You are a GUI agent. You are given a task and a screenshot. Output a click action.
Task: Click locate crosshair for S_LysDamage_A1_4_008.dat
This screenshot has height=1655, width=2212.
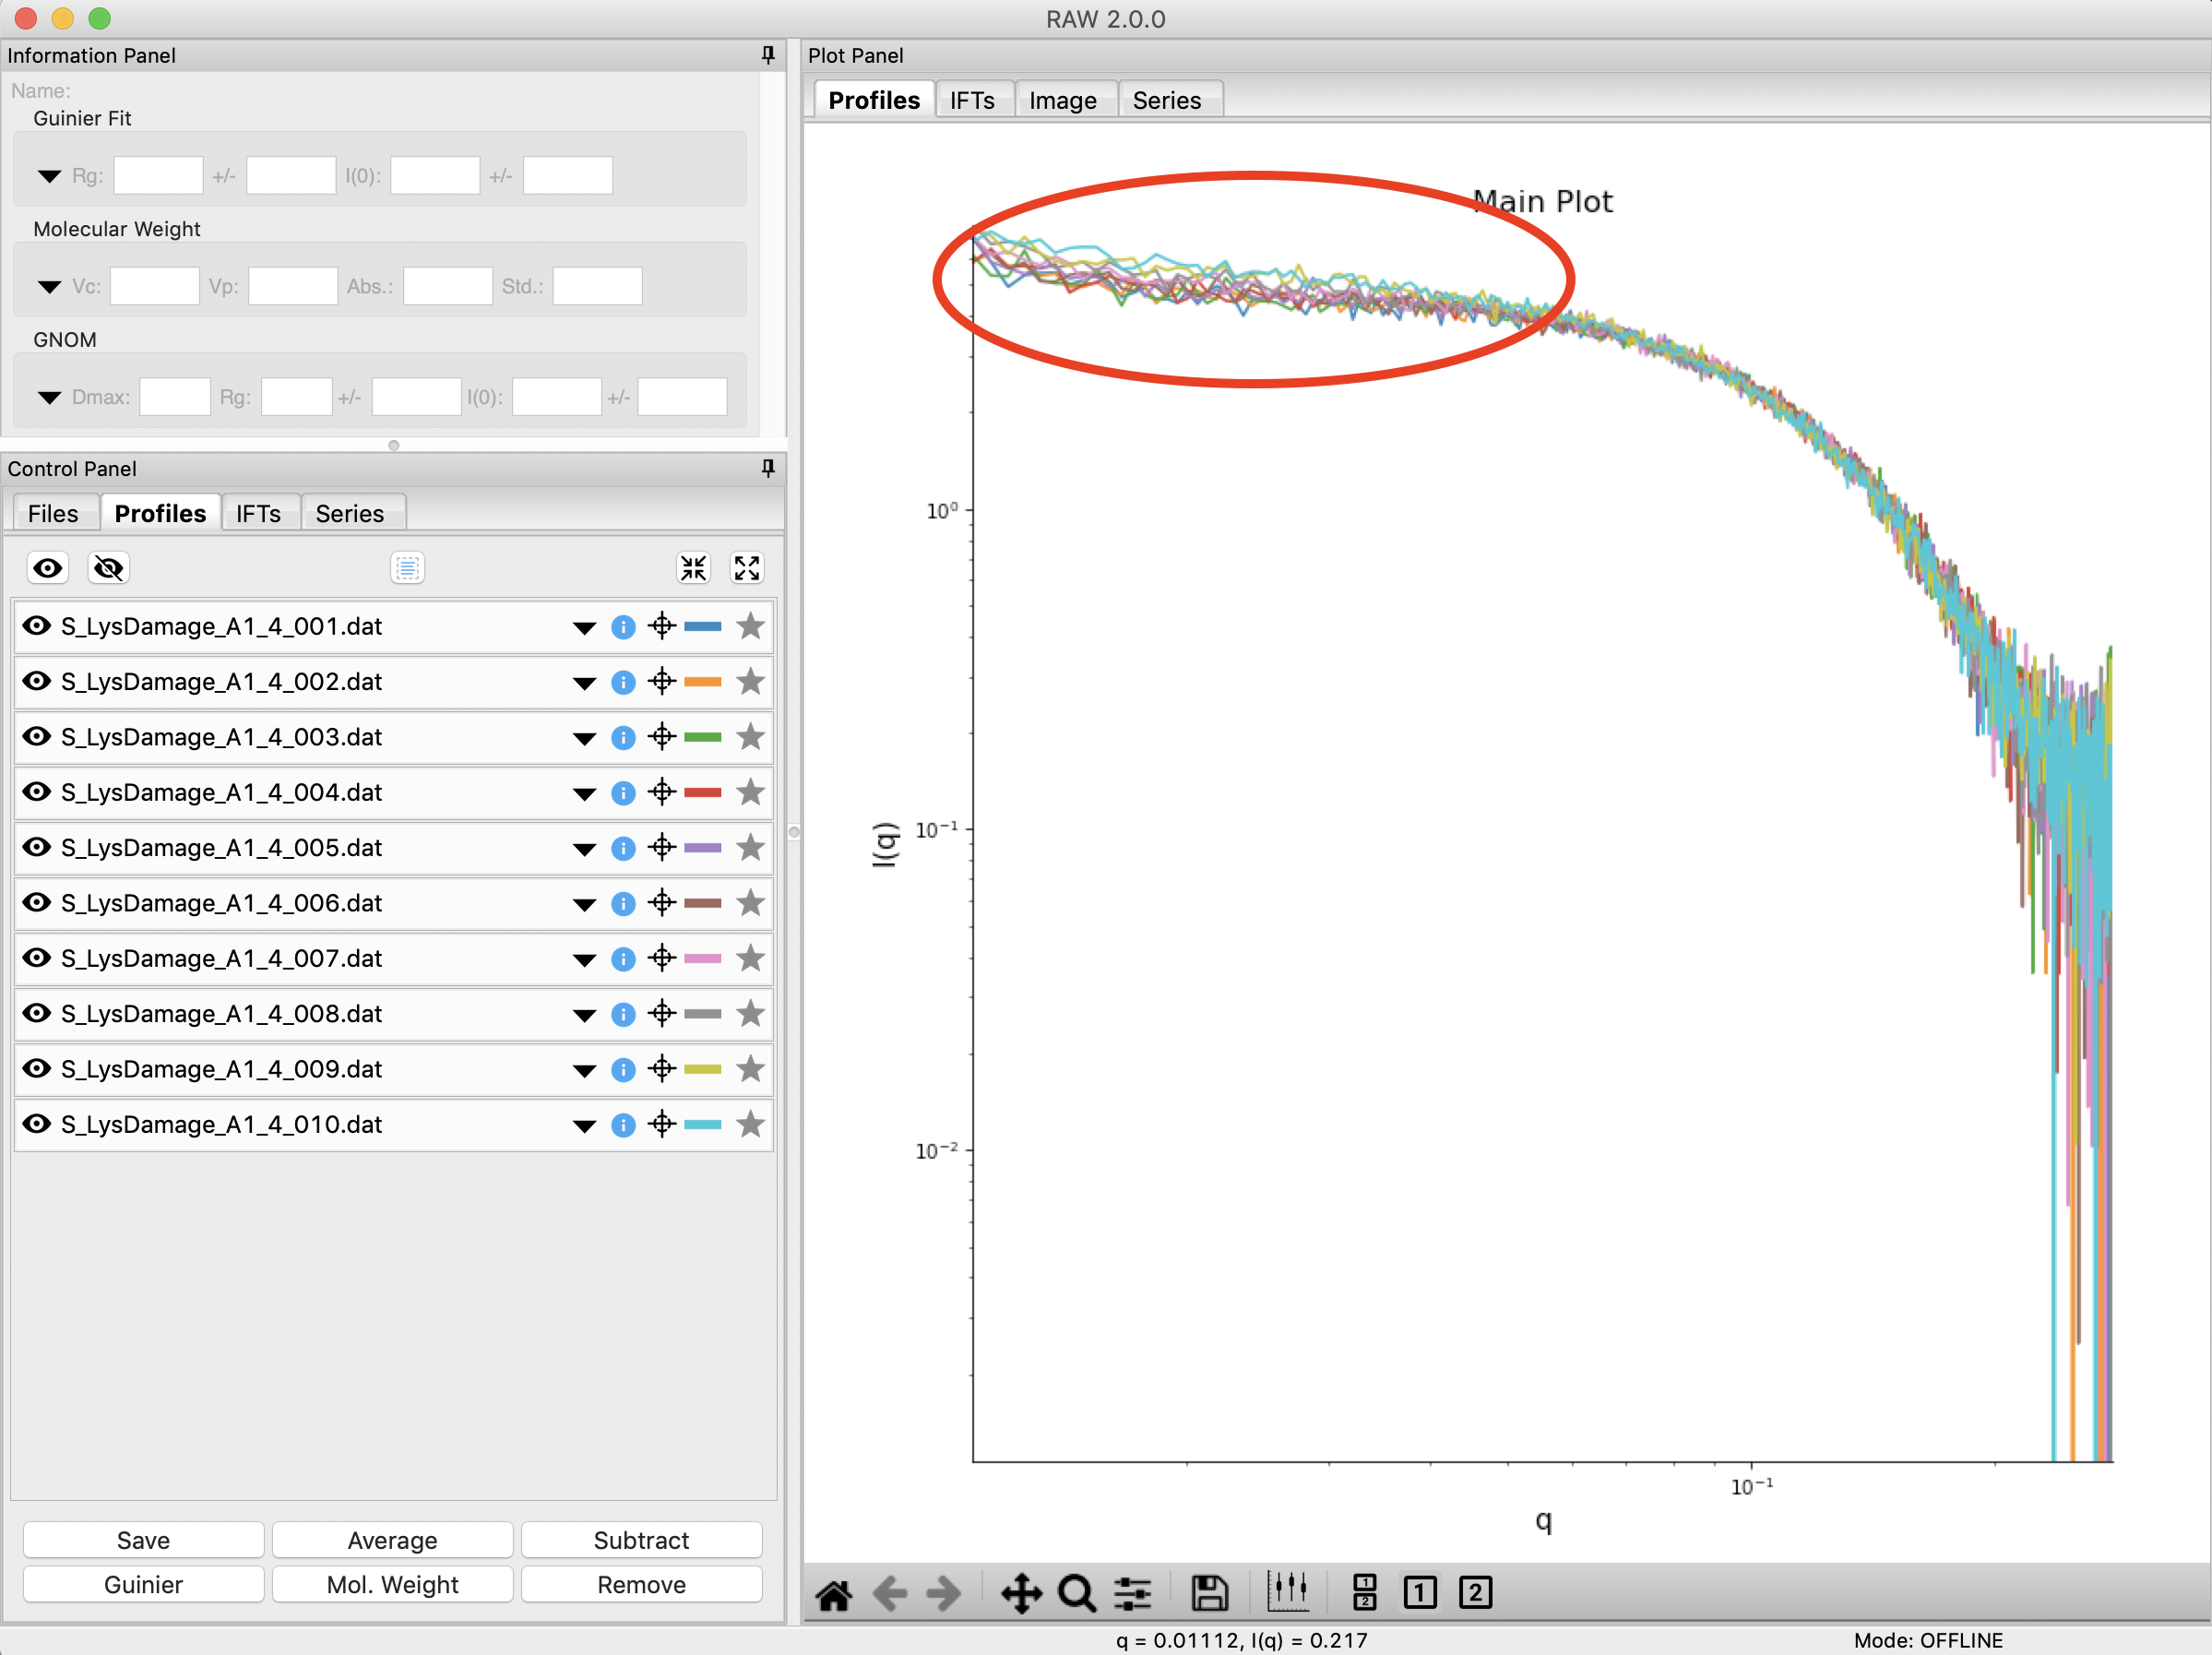[x=662, y=1013]
